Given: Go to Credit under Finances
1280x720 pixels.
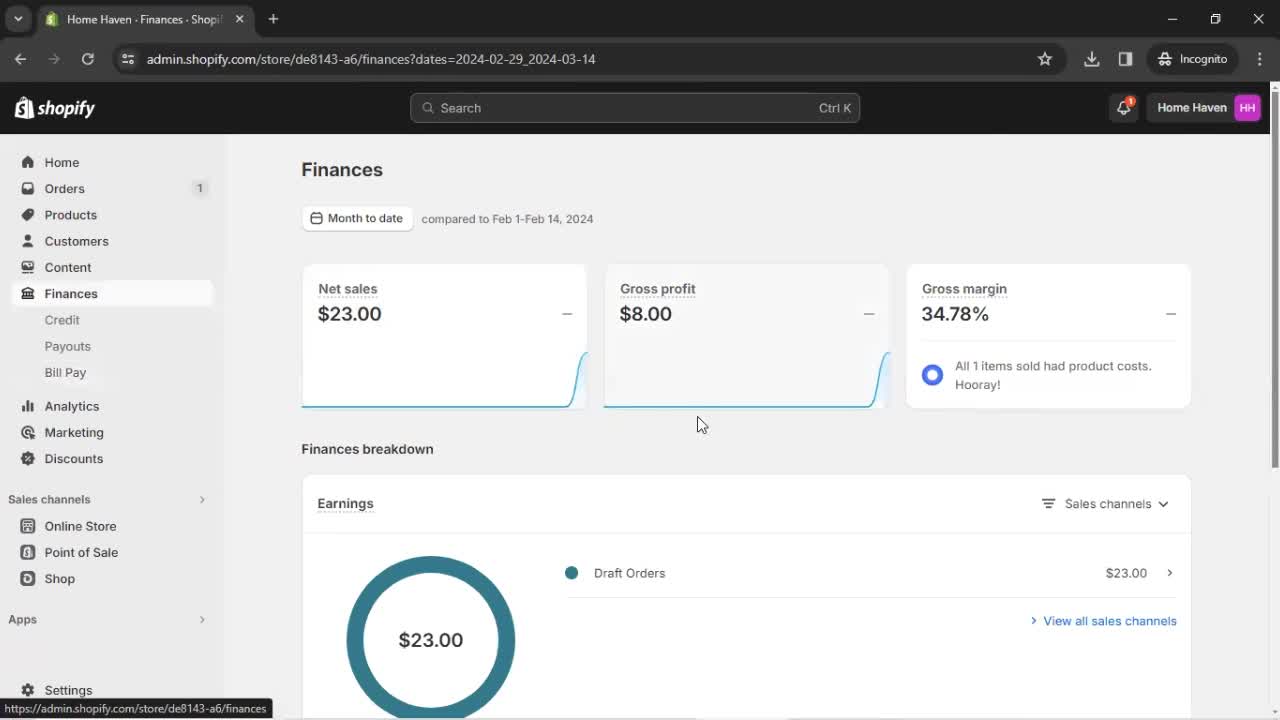Looking at the screenshot, I should pyautogui.click(x=62, y=320).
